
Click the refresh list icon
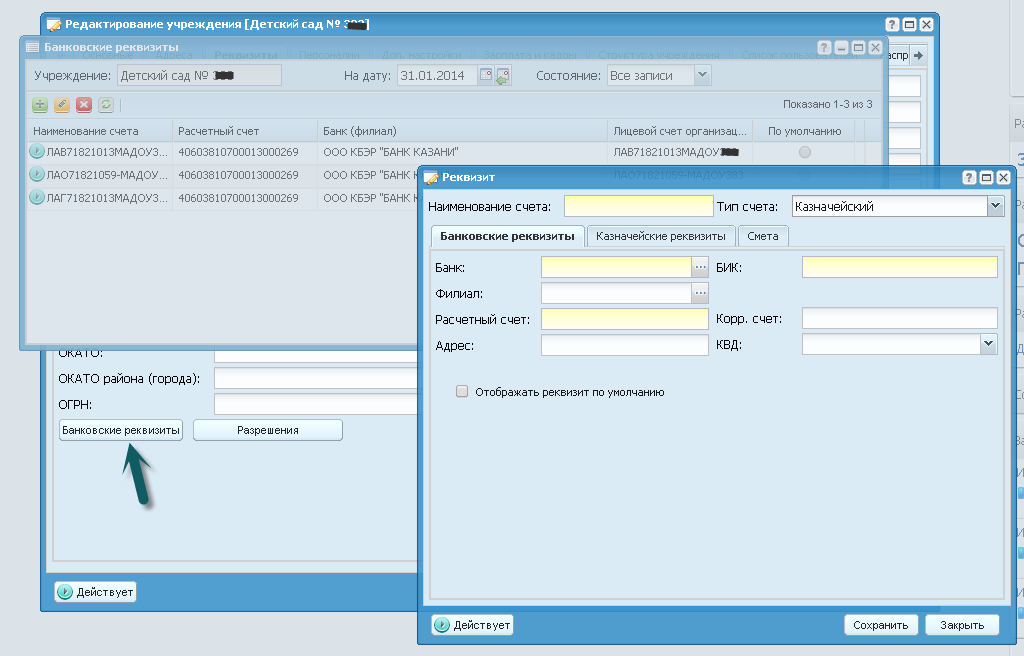(106, 104)
